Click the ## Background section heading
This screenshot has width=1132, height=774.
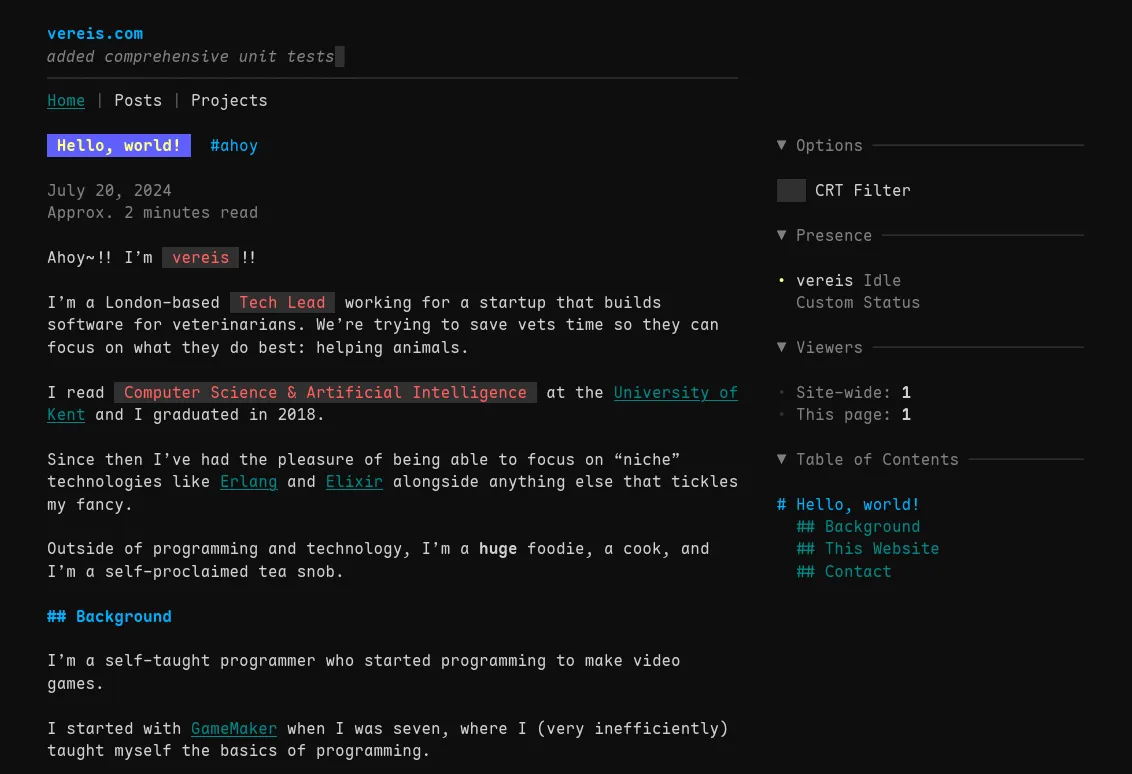(109, 616)
